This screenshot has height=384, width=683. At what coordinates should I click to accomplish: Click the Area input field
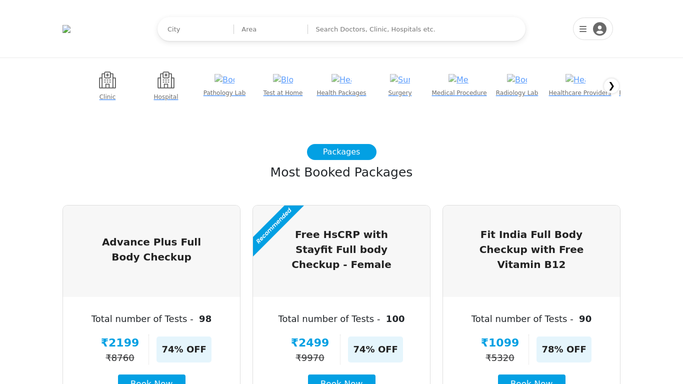coord(272,29)
